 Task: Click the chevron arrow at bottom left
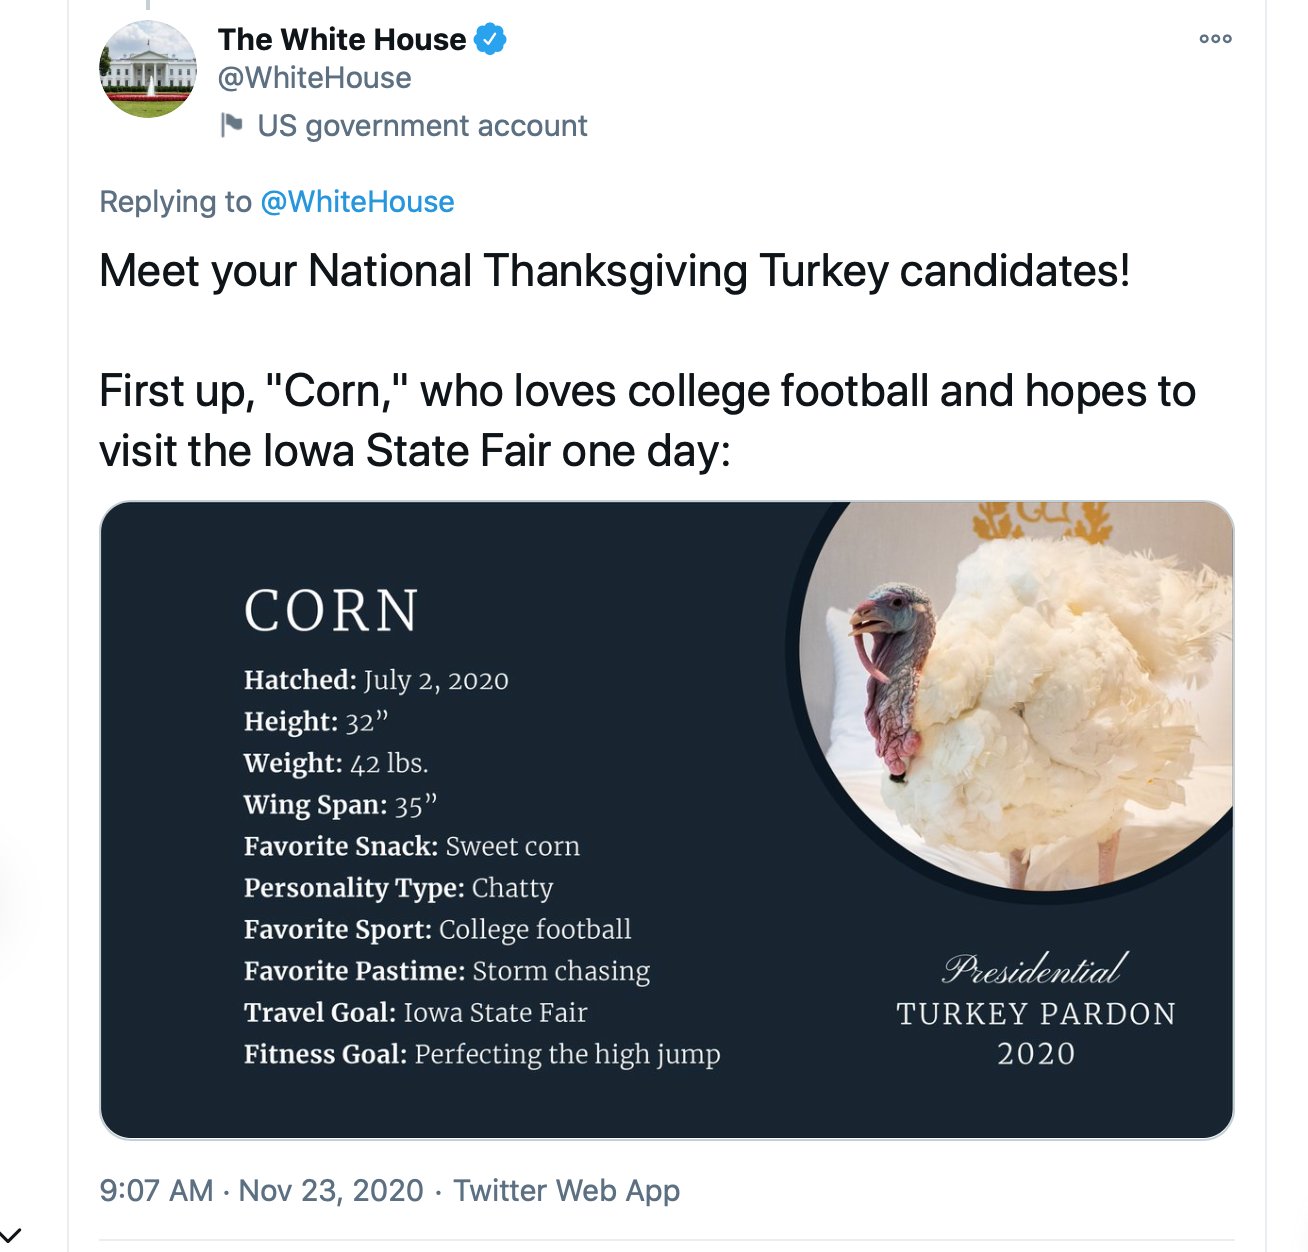coord(10,1236)
